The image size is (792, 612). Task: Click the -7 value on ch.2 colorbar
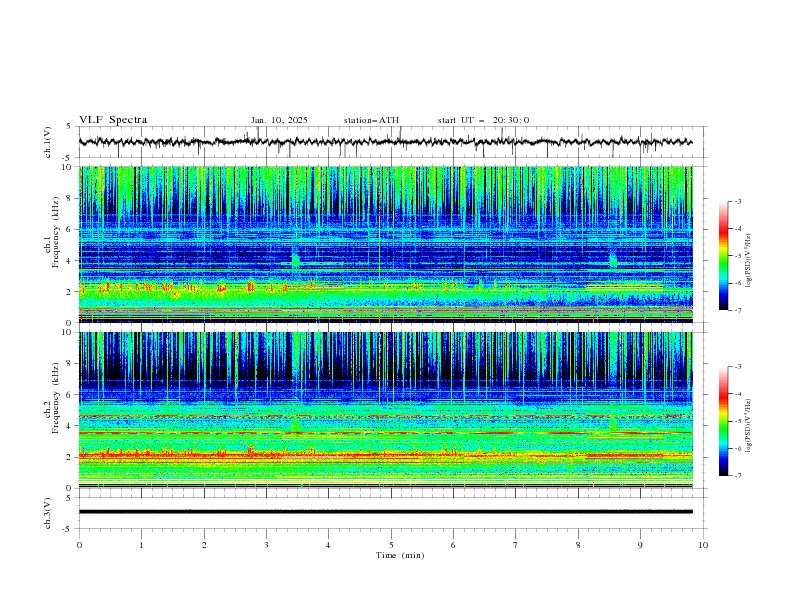pos(737,475)
